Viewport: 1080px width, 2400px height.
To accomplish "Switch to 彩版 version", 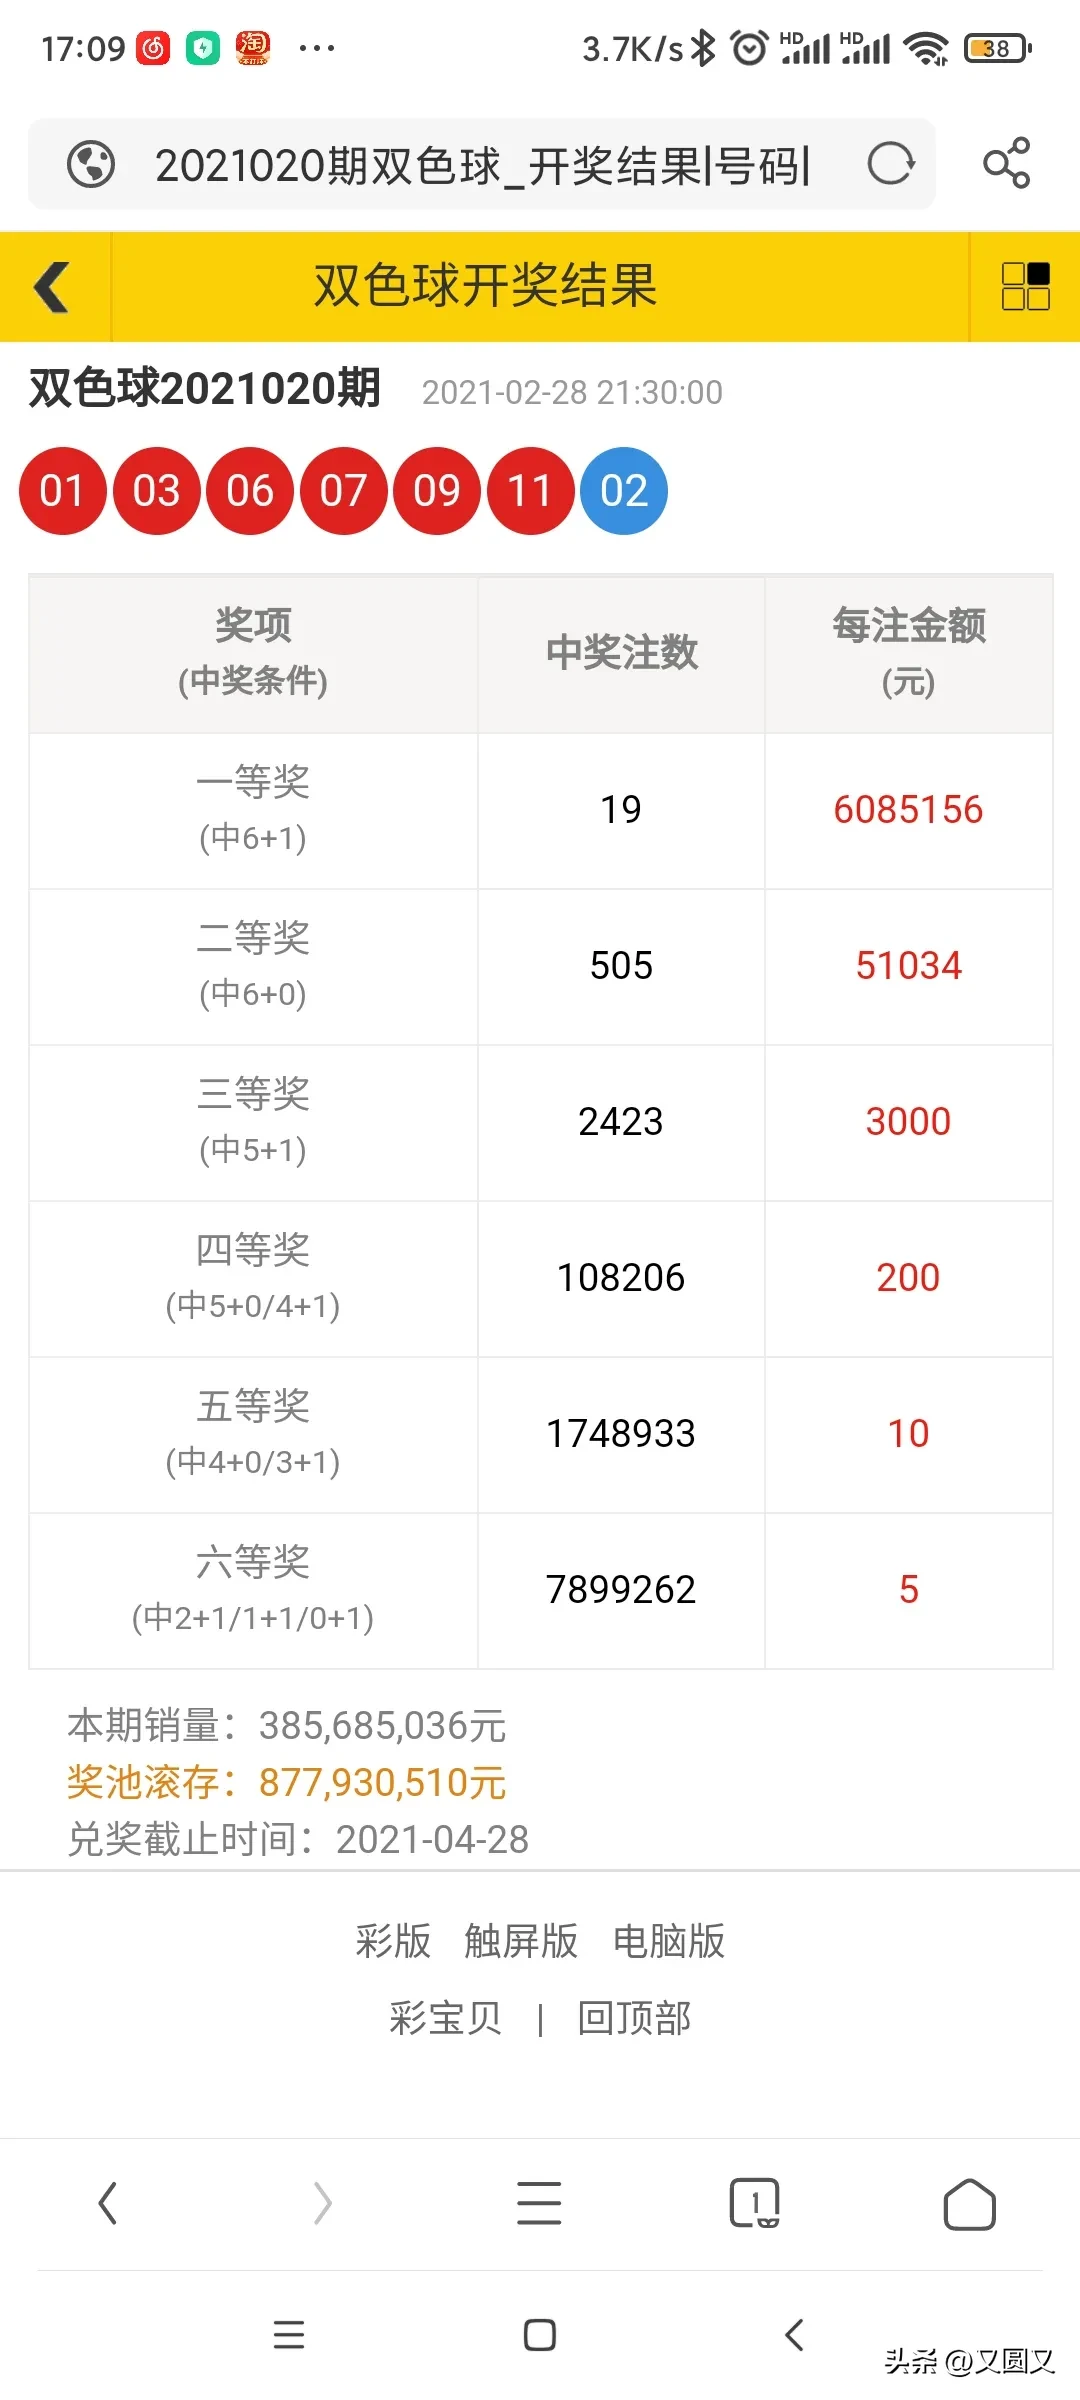I will pyautogui.click(x=393, y=1941).
